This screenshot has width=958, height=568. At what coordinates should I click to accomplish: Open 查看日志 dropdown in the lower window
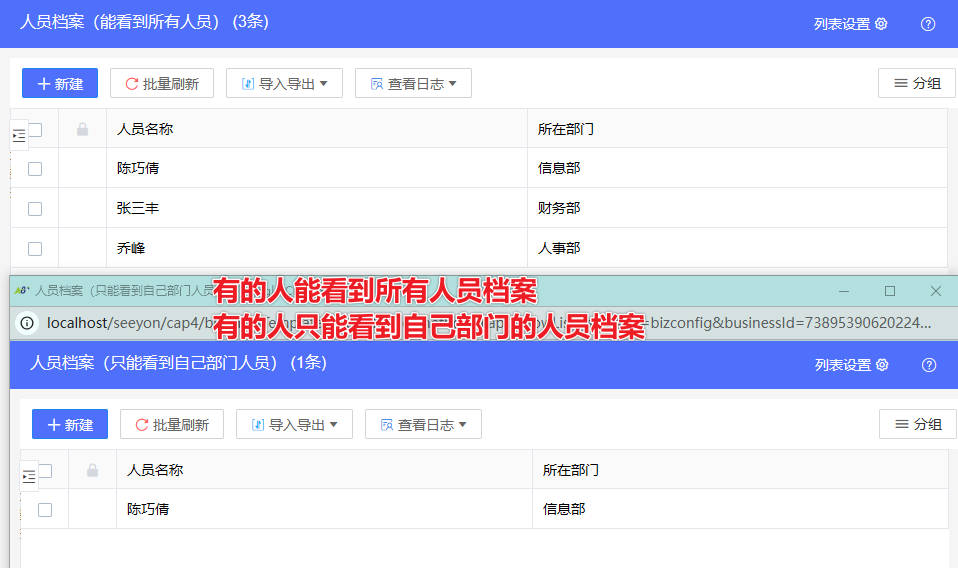(423, 425)
